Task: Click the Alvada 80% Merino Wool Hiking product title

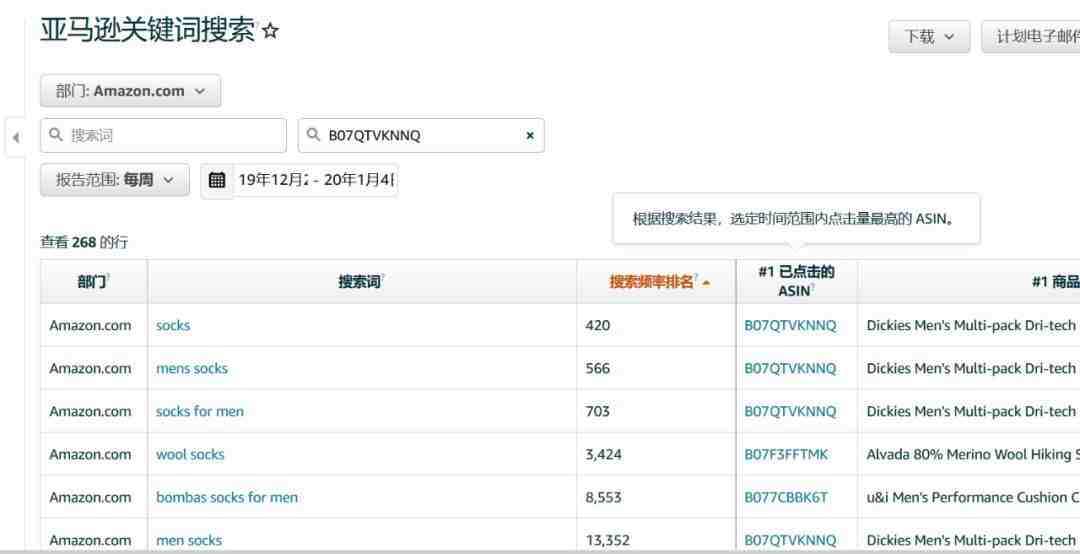Action: pos(973,455)
